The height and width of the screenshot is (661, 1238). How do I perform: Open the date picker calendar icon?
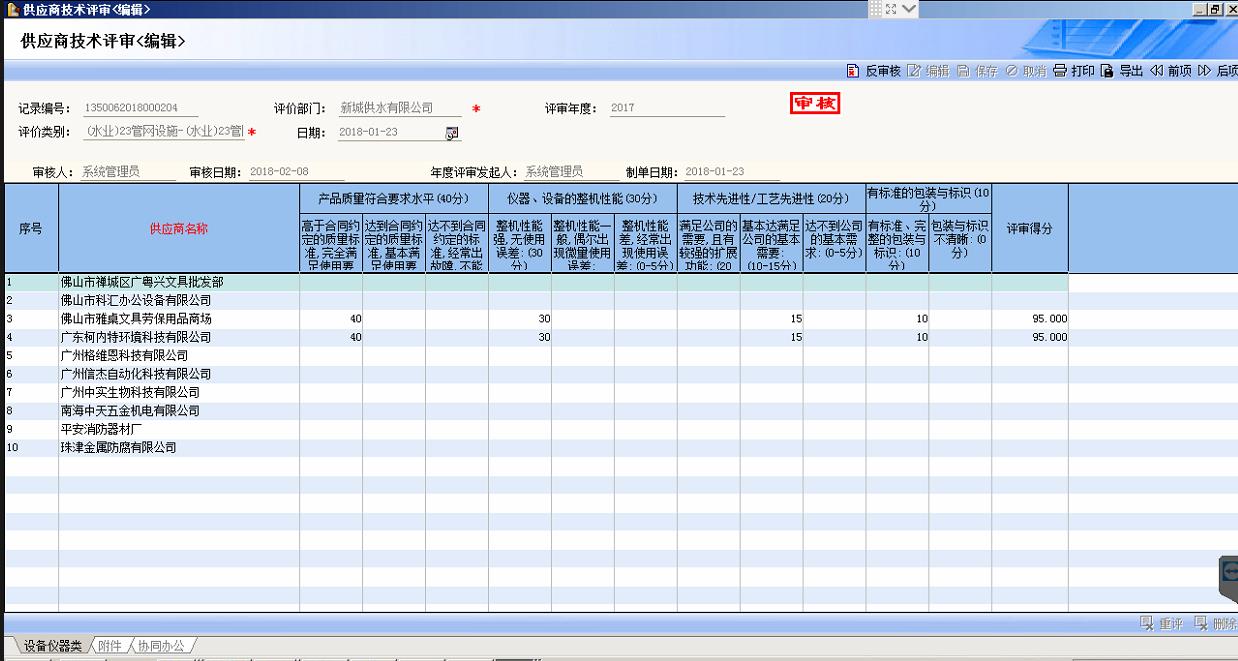tap(452, 133)
